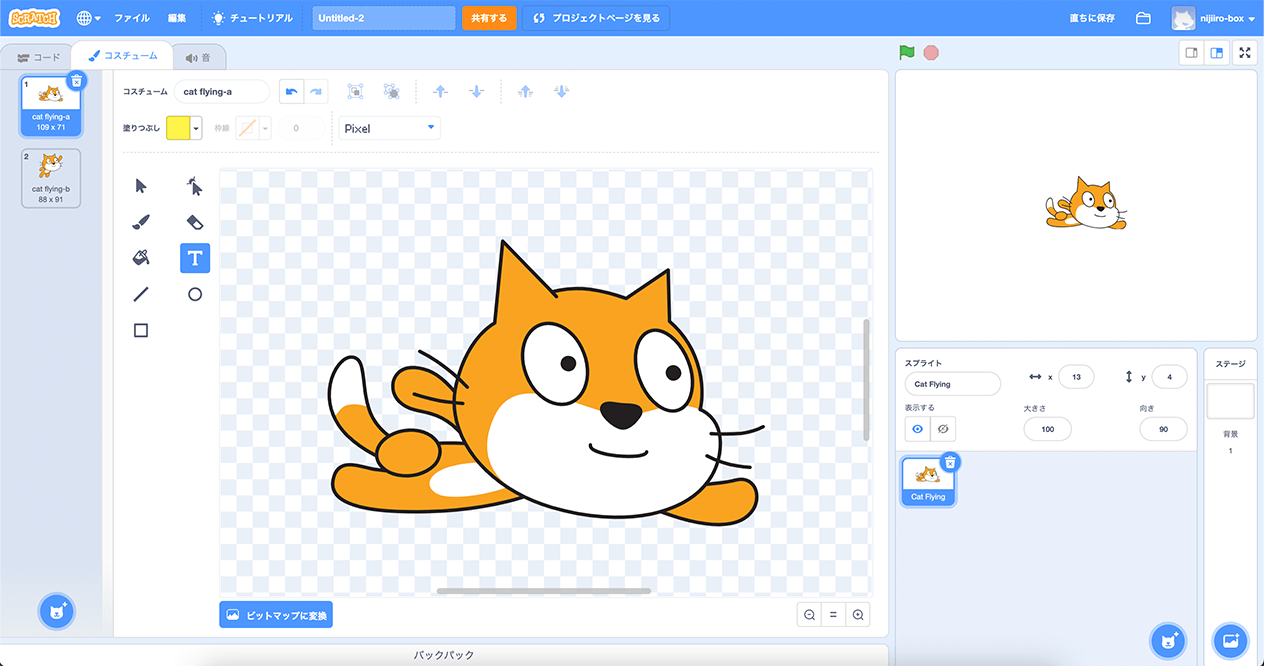Switch to large stage layout
This screenshot has width=1264, height=666.
point(1217,53)
